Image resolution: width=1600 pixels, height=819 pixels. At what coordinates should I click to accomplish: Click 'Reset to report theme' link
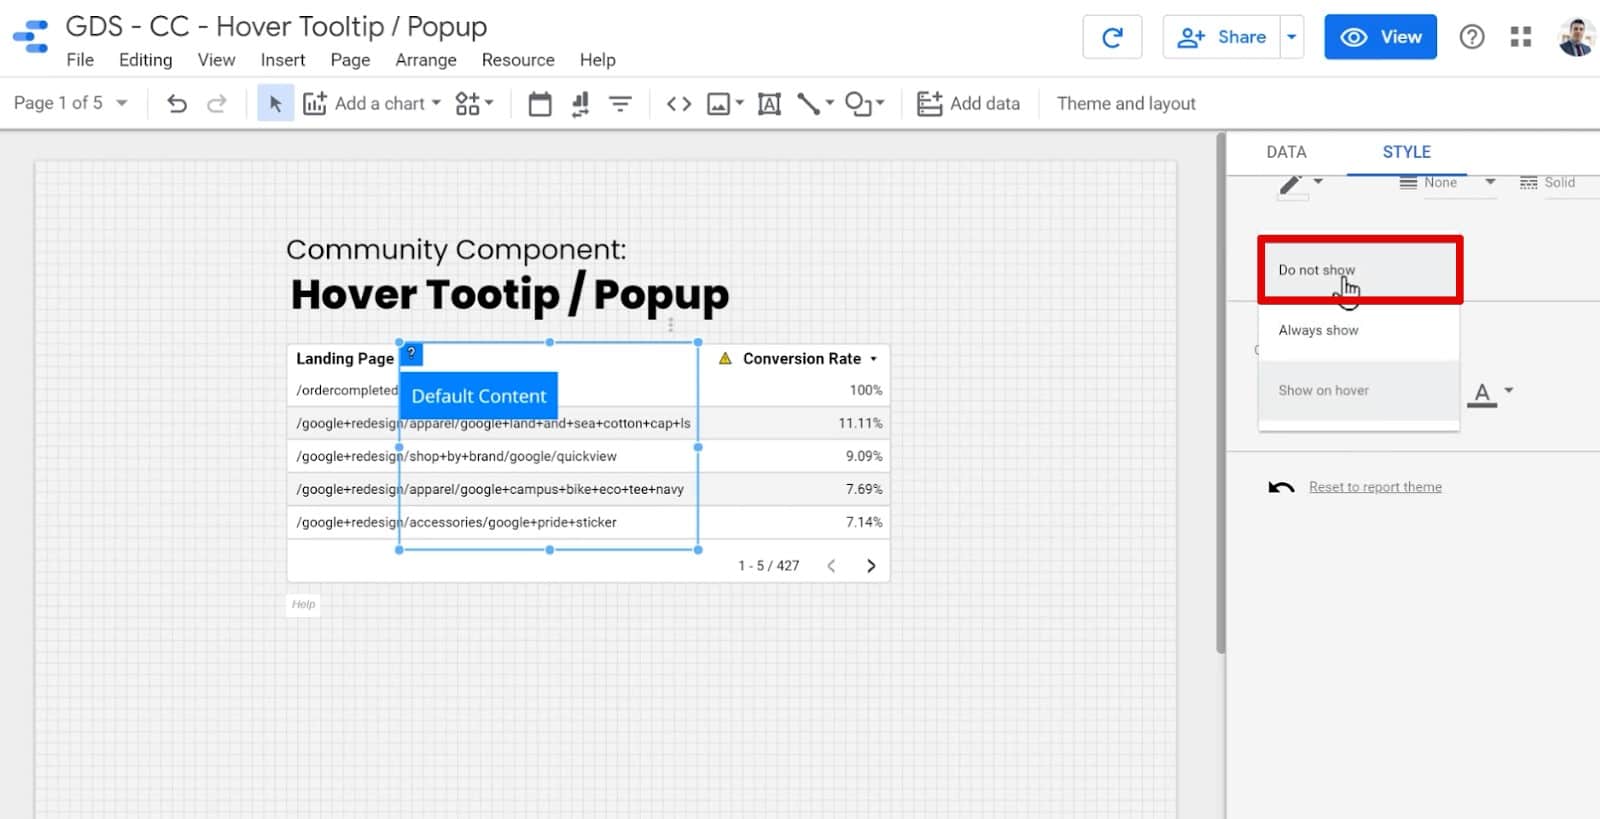1375,487
